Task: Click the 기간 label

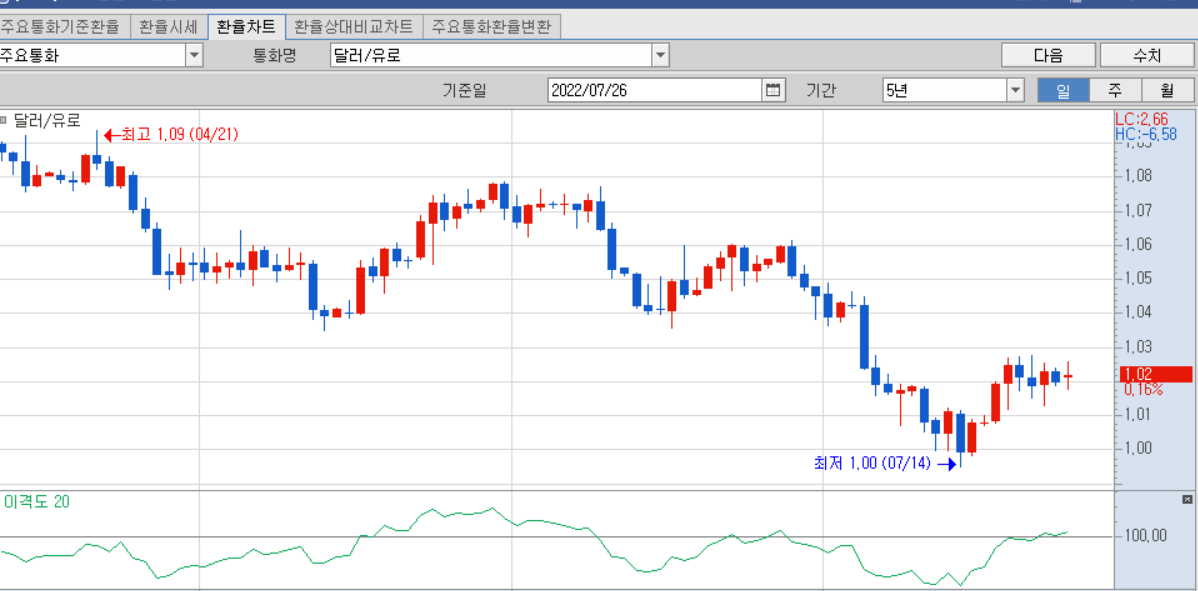Action: tap(821, 90)
